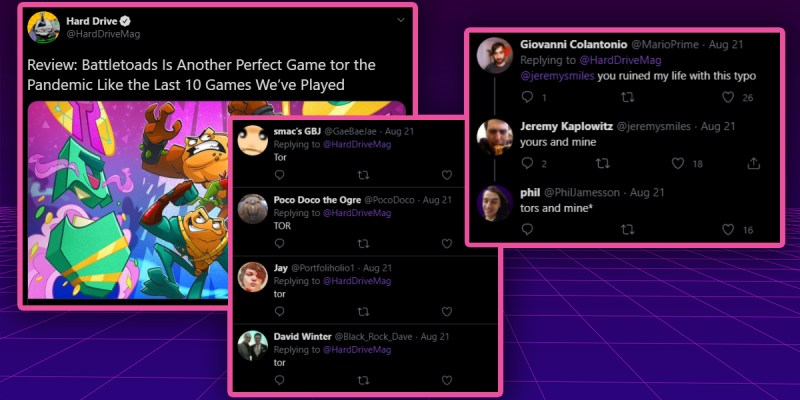Retweet smac's GBJ "Tor" reply

pyautogui.click(x=363, y=175)
